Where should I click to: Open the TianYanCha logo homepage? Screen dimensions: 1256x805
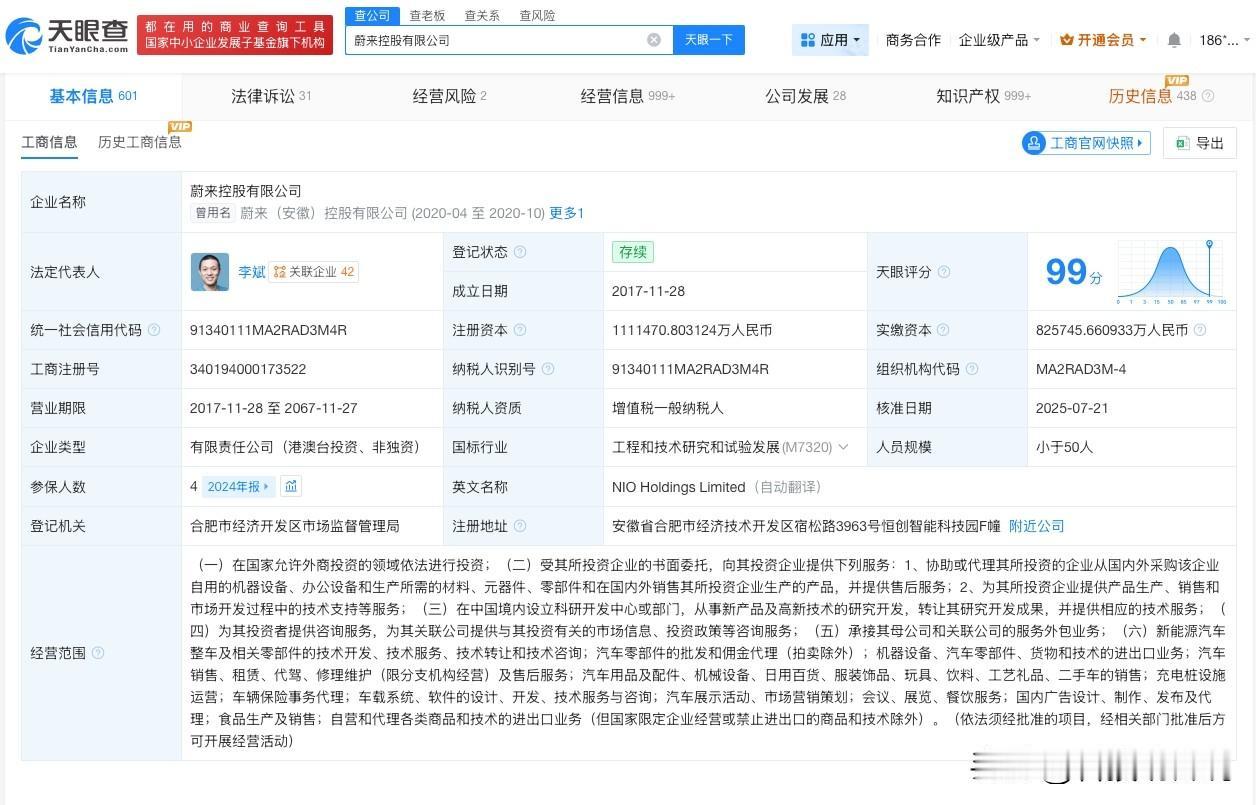pyautogui.click(x=66, y=35)
